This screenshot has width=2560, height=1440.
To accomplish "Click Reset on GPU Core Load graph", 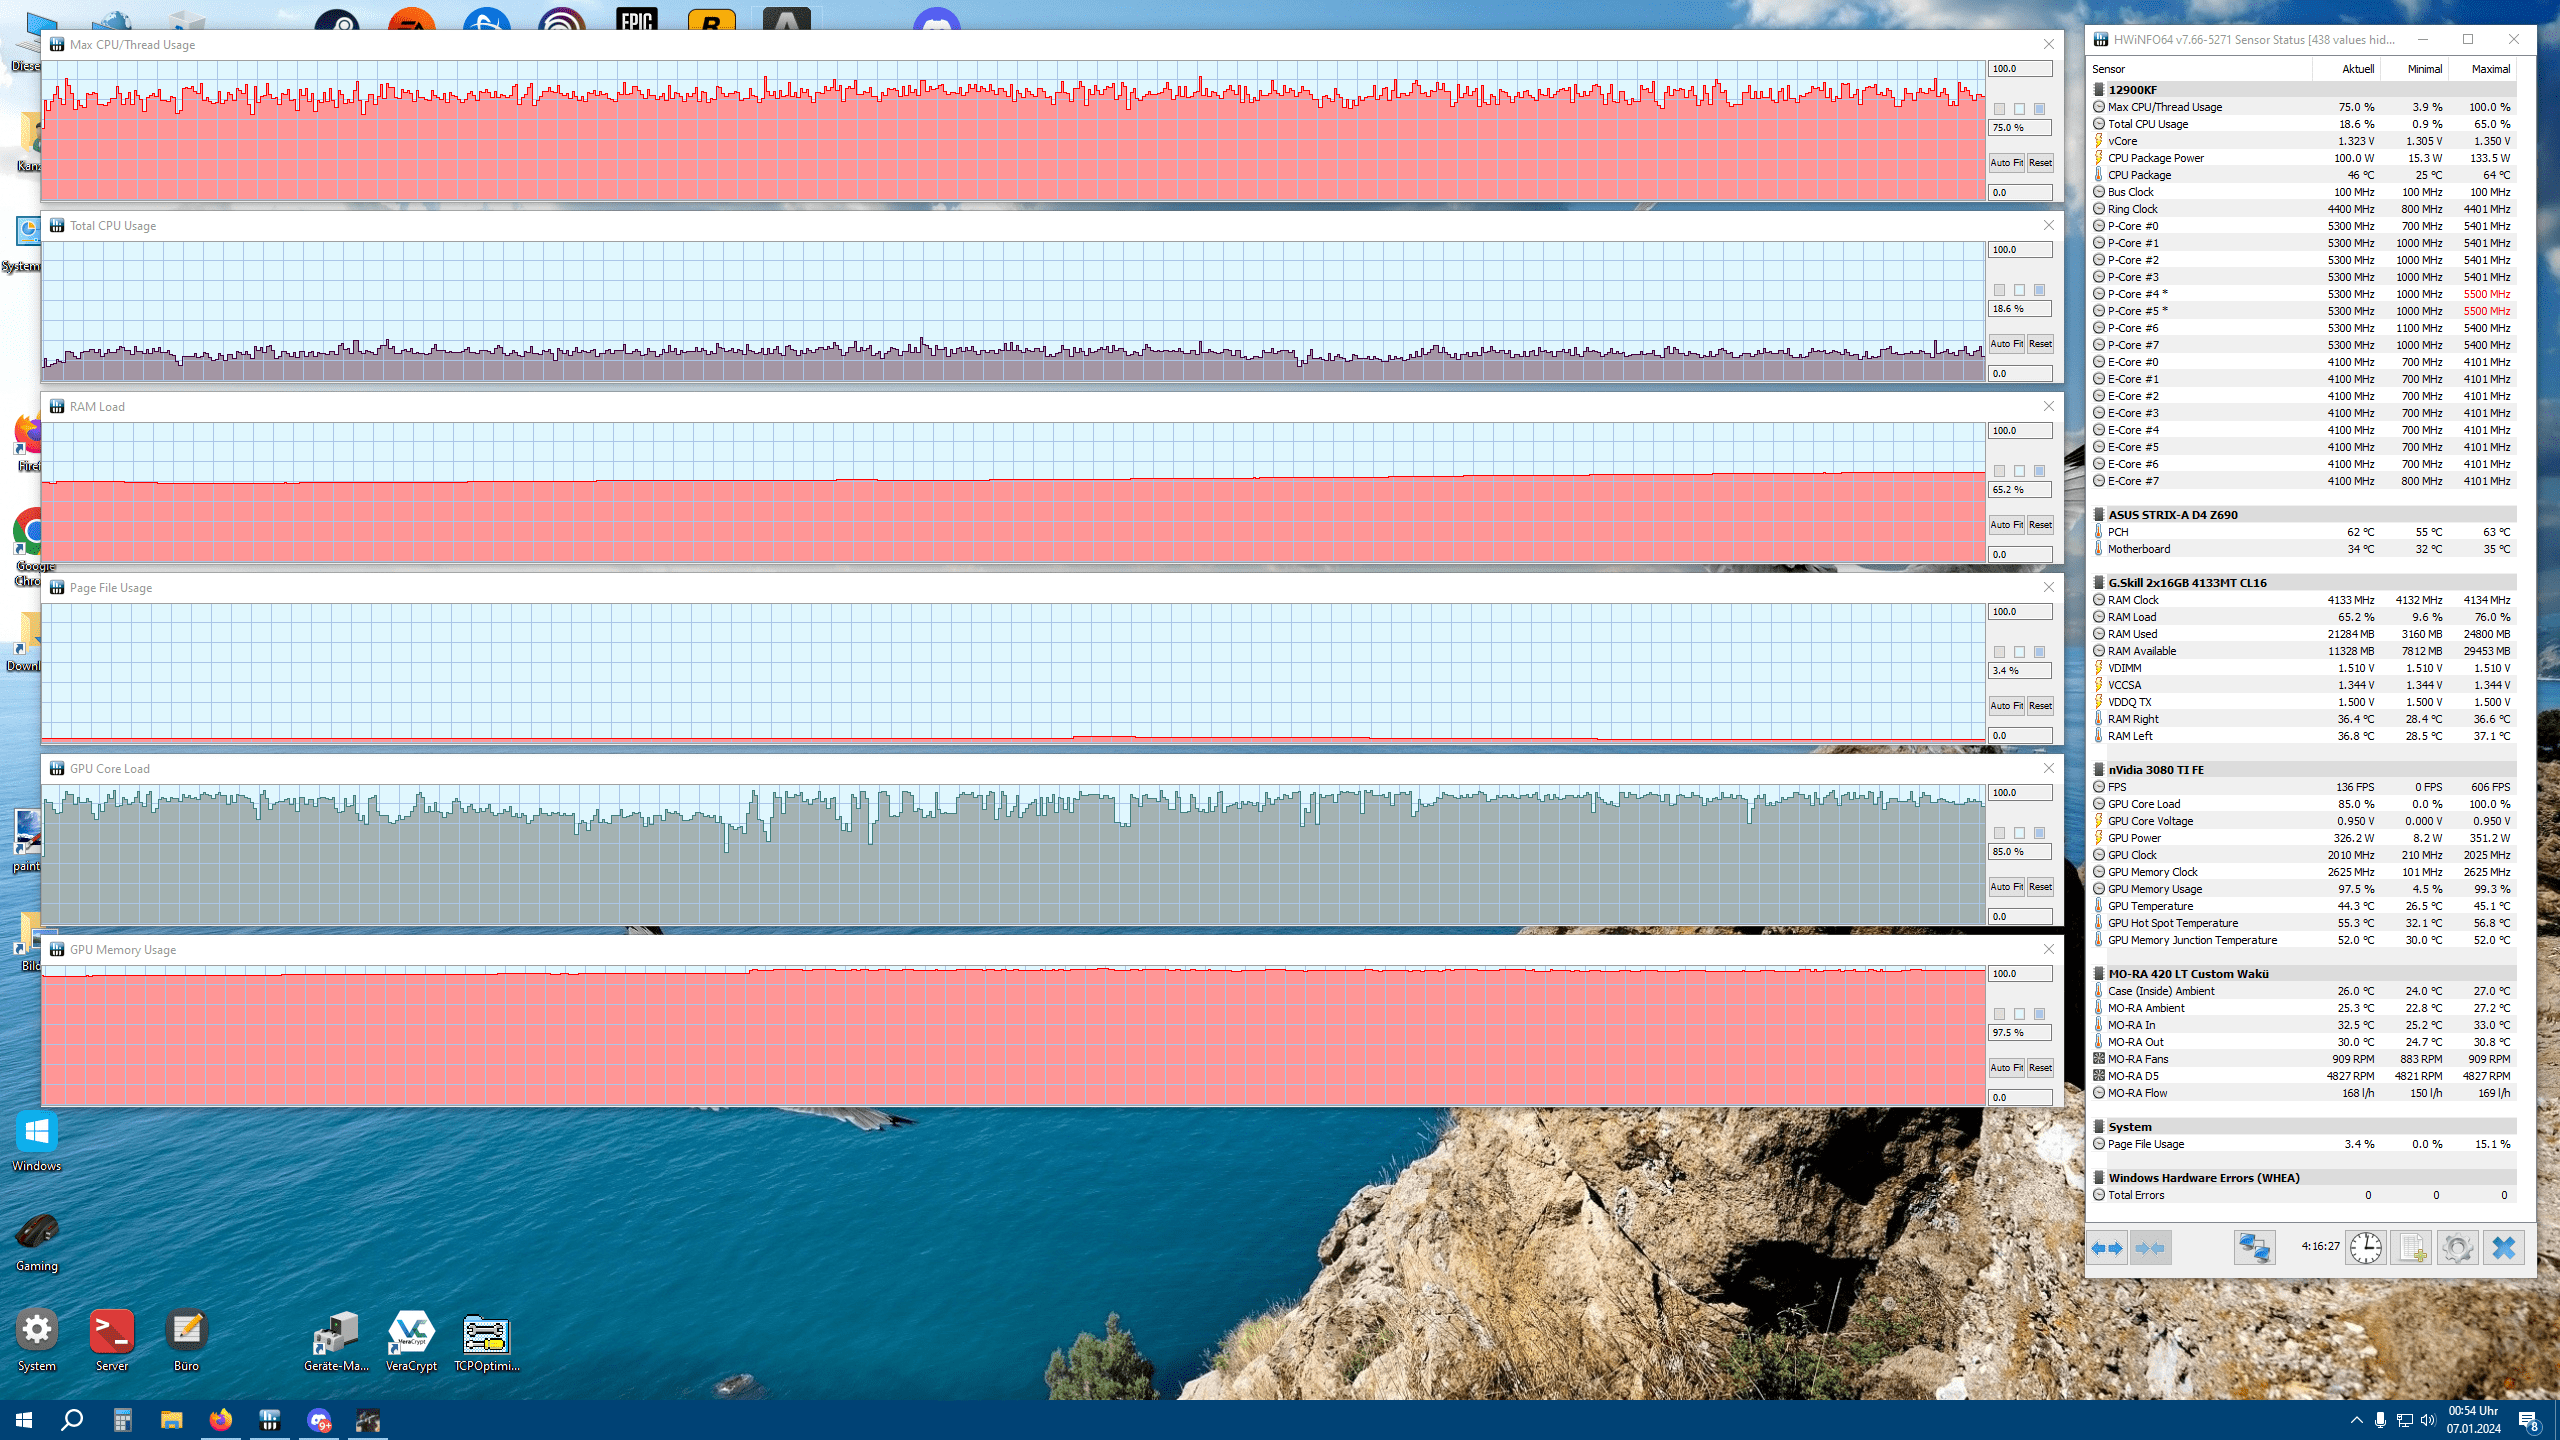I will (x=2040, y=887).
